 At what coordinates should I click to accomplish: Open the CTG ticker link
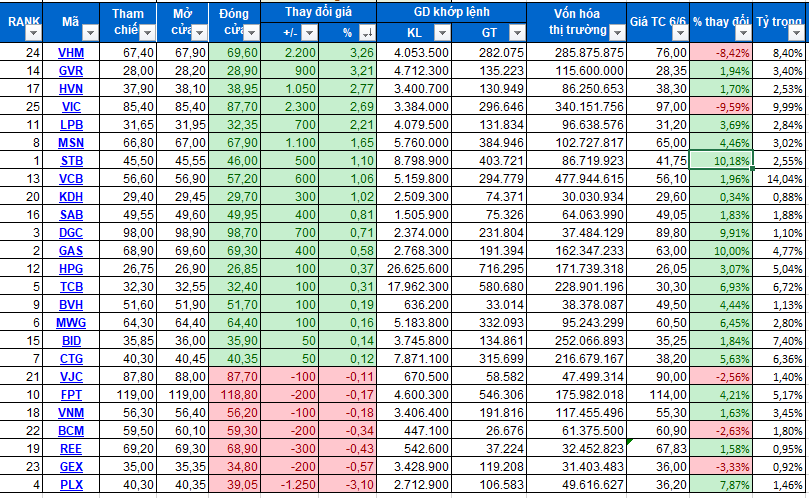(x=71, y=359)
